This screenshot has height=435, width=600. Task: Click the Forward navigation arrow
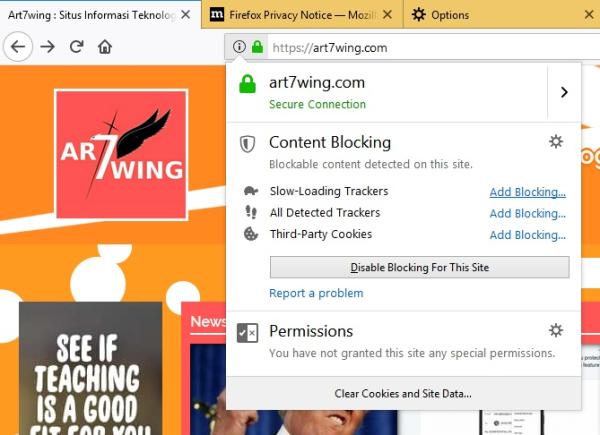[x=47, y=47]
